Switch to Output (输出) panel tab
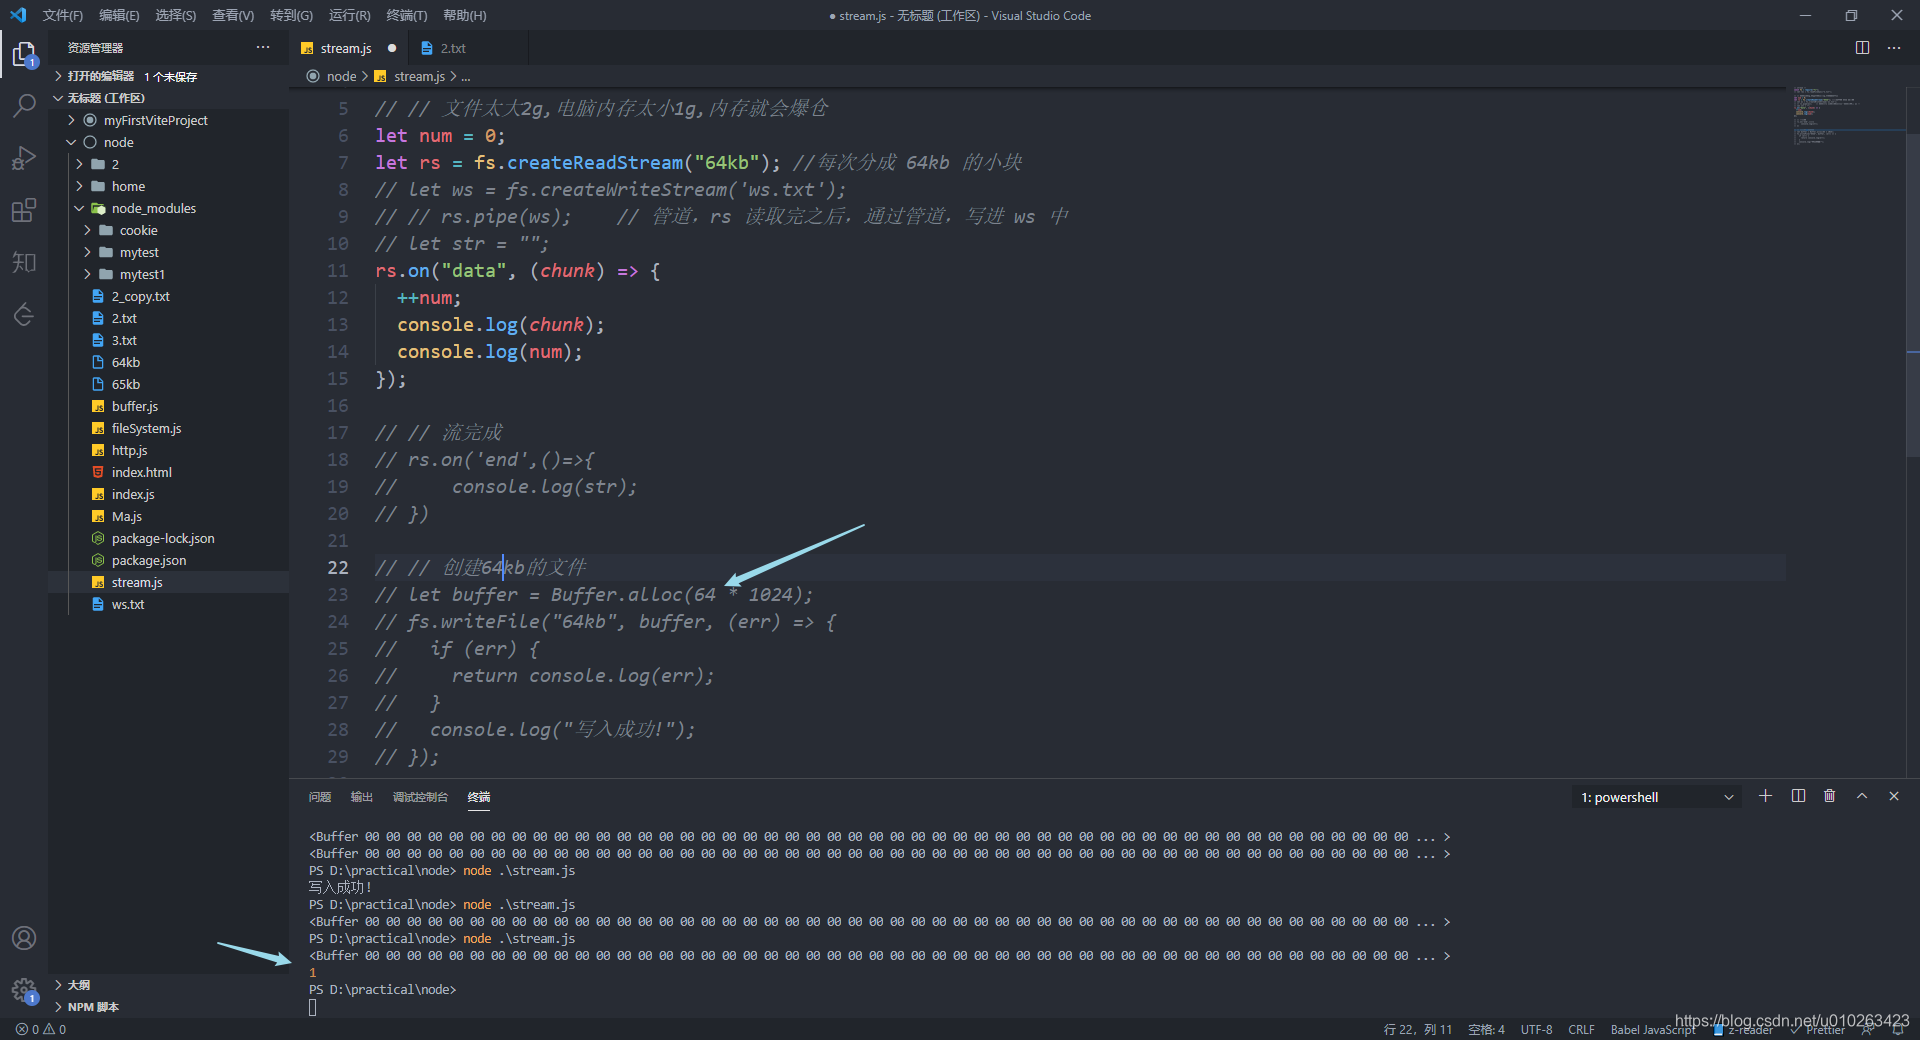The image size is (1920, 1040). click(x=362, y=797)
